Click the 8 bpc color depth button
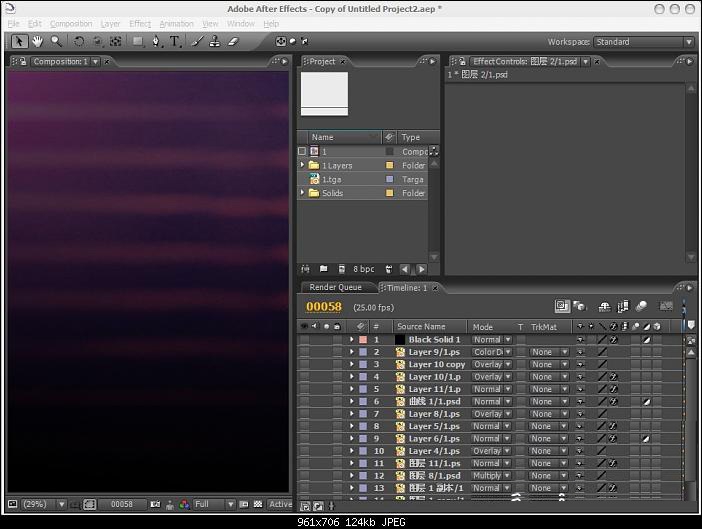This screenshot has height=529, width=702. tap(363, 269)
